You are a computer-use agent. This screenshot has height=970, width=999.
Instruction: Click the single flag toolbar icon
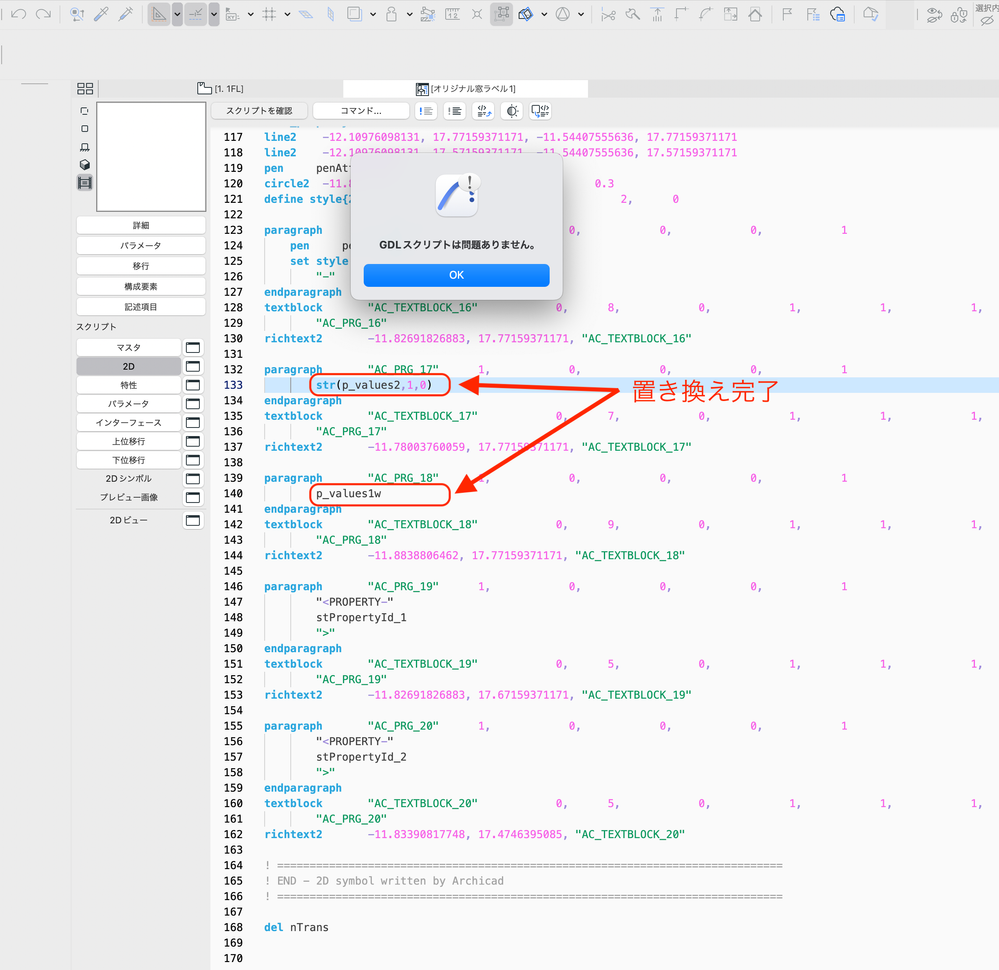[x=787, y=14]
